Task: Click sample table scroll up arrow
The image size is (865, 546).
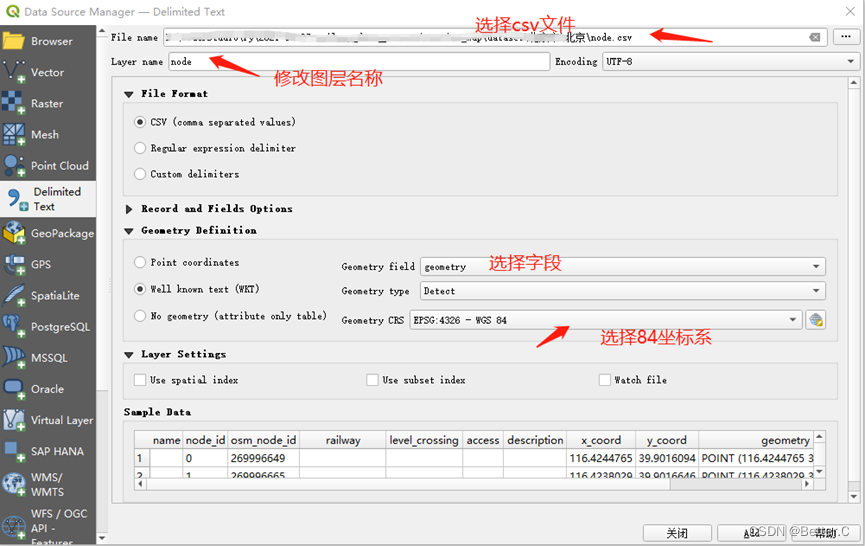Action: click(x=820, y=437)
